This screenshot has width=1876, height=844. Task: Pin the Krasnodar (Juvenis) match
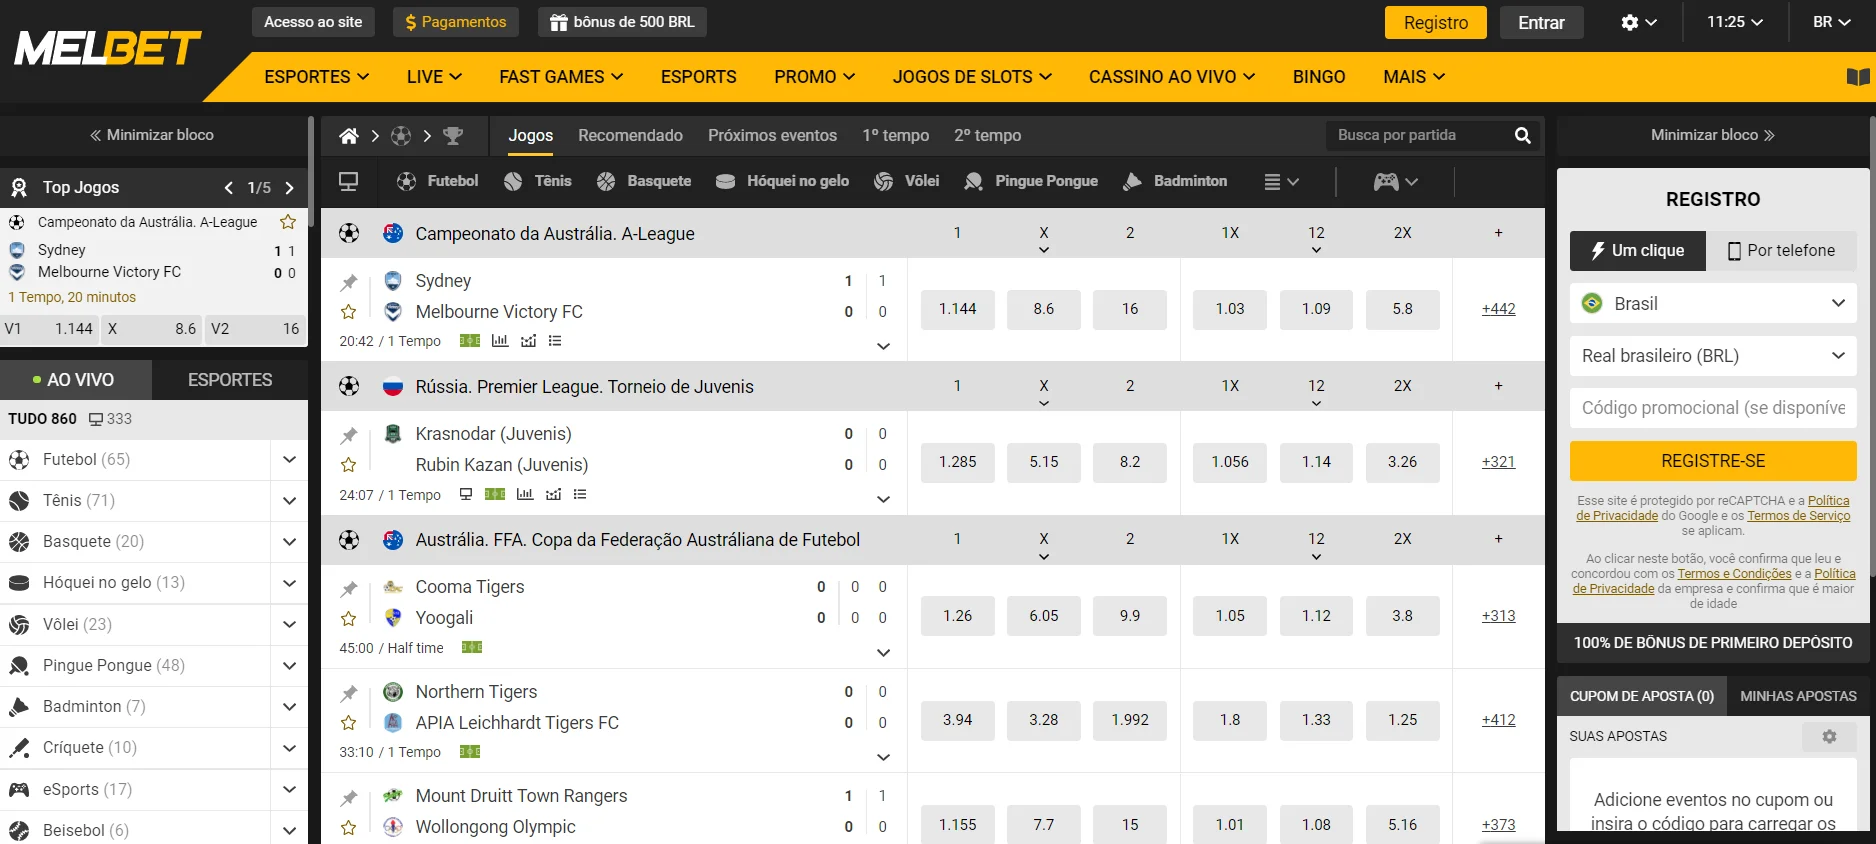tap(349, 435)
